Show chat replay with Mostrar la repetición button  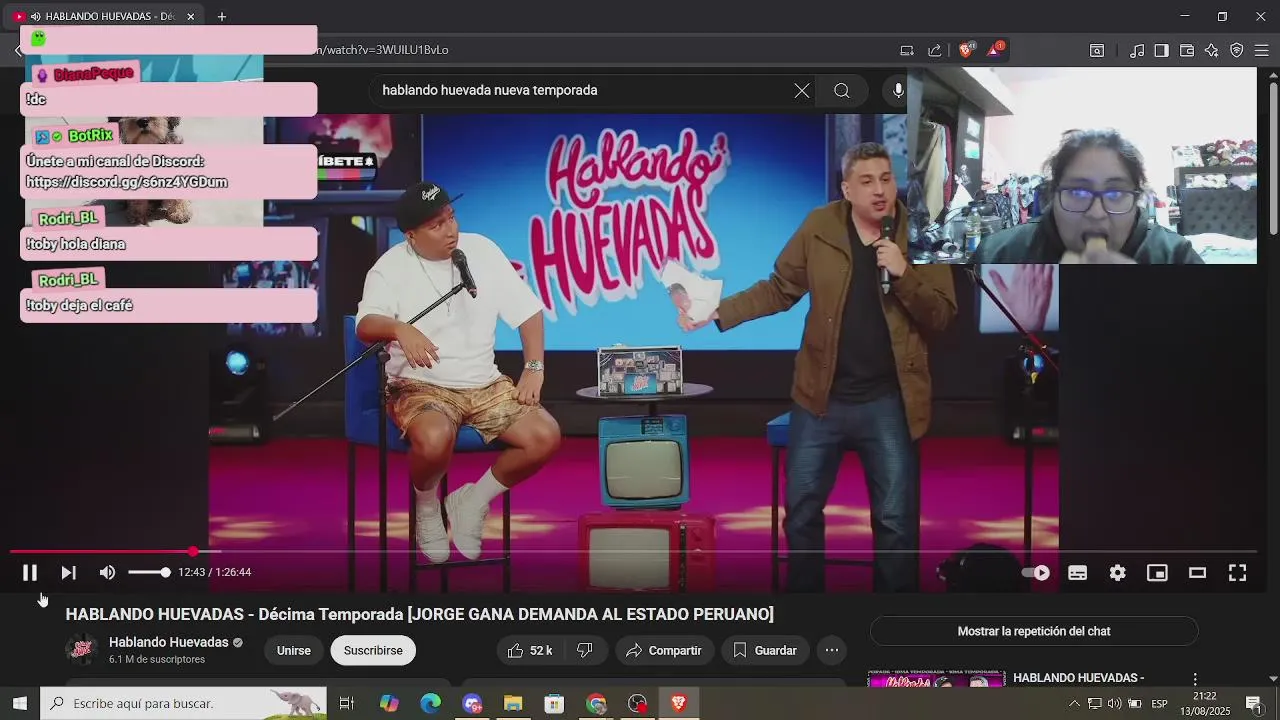pyautogui.click(x=1034, y=631)
